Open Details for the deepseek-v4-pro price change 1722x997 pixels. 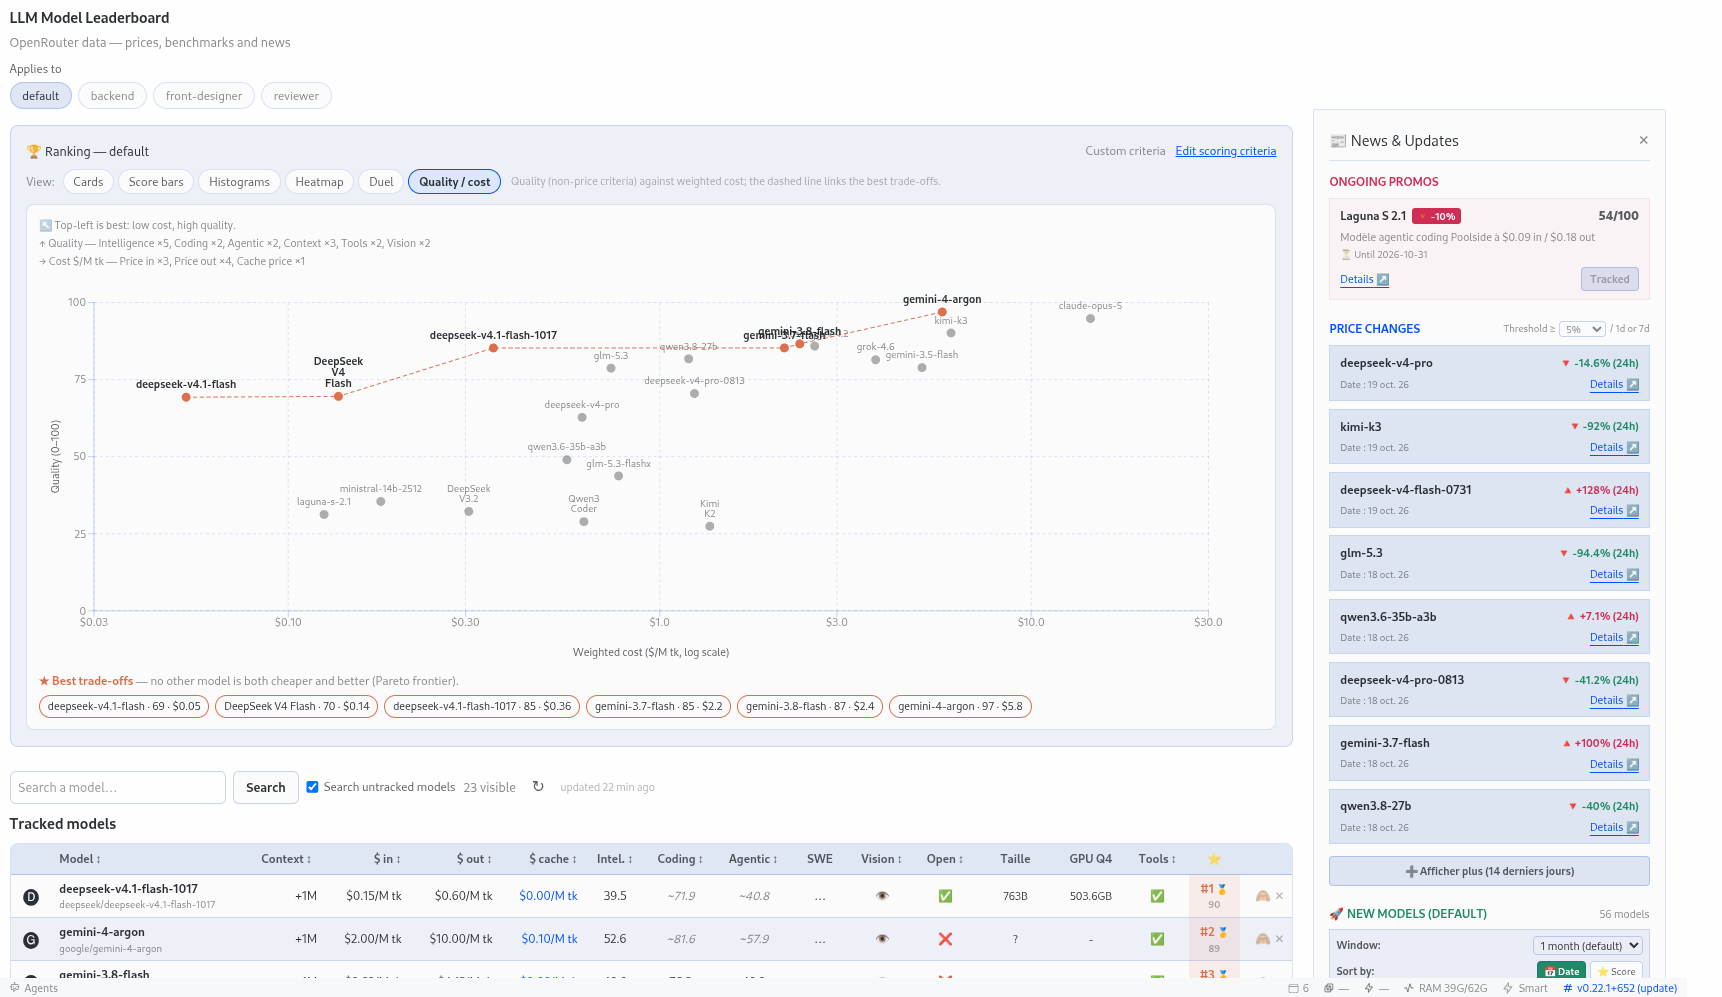point(1614,385)
